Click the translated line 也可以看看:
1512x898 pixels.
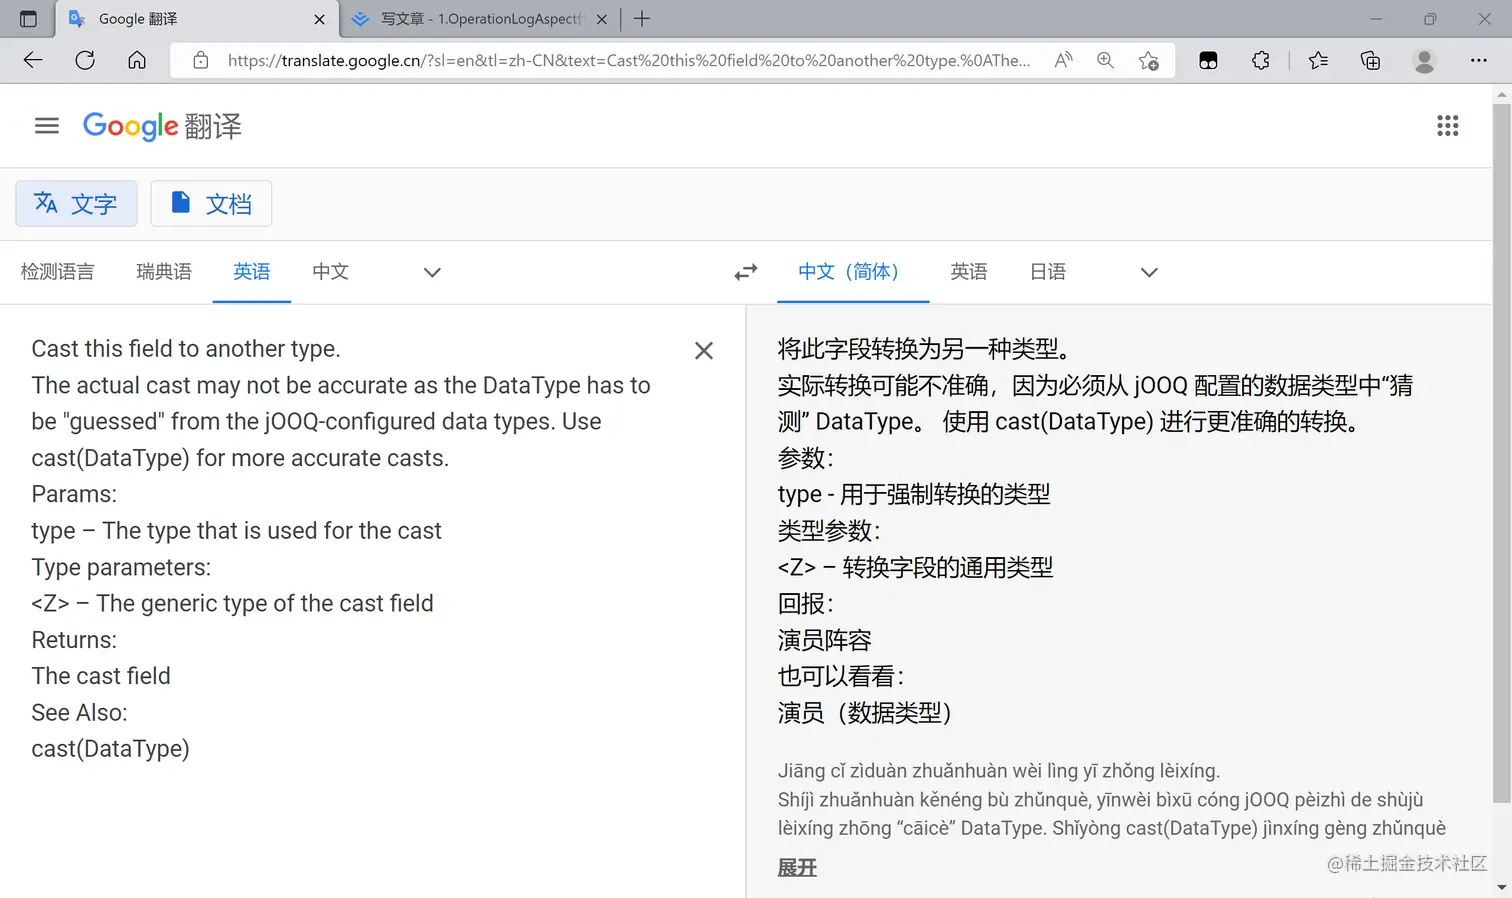coord(841,676)
